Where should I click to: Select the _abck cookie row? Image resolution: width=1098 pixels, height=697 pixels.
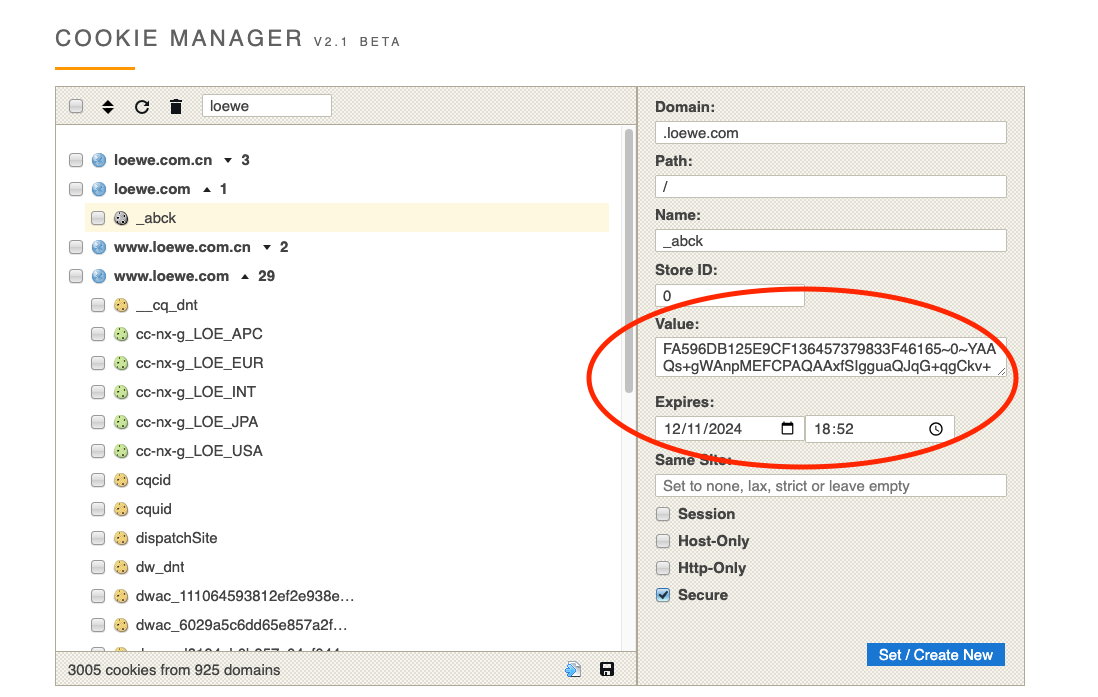tap(347, 218)
